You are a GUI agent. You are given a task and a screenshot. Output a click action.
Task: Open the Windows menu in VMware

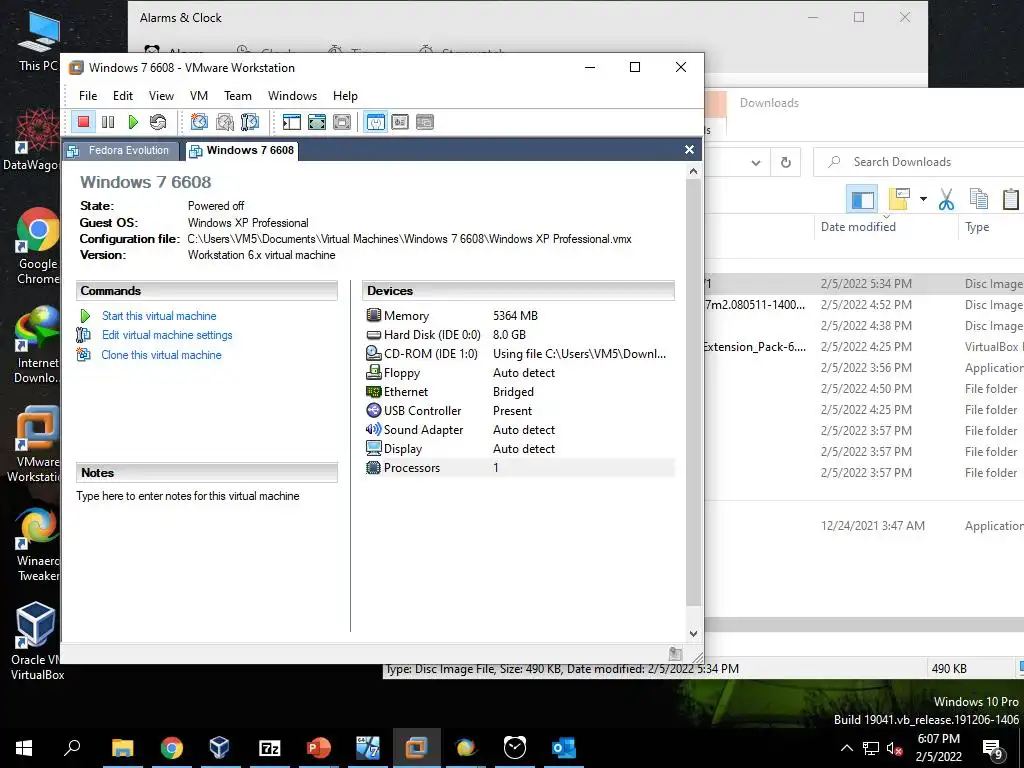click(x=293, y=96)
